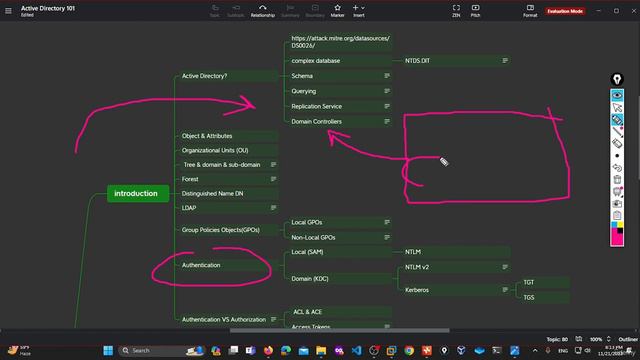Pick the yellow color swatch
The image size is (640, 360).
click(620, 225)
